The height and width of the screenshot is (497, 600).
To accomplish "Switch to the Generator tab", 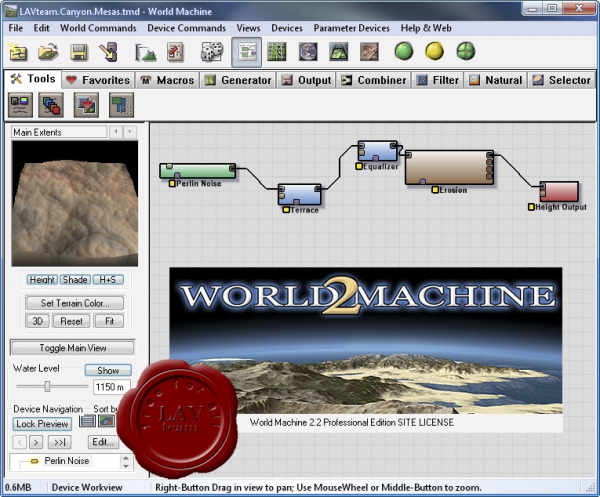I will click(238, 80).
